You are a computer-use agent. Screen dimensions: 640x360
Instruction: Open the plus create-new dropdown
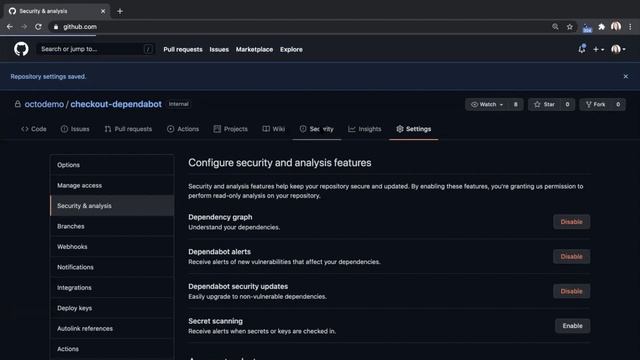pos(598,49)
